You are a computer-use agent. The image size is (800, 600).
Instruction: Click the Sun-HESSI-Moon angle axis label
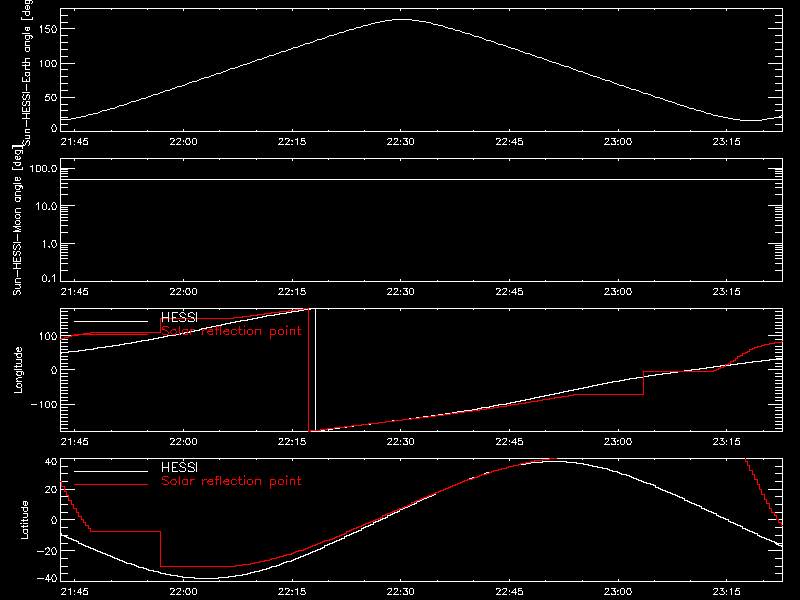17,220
